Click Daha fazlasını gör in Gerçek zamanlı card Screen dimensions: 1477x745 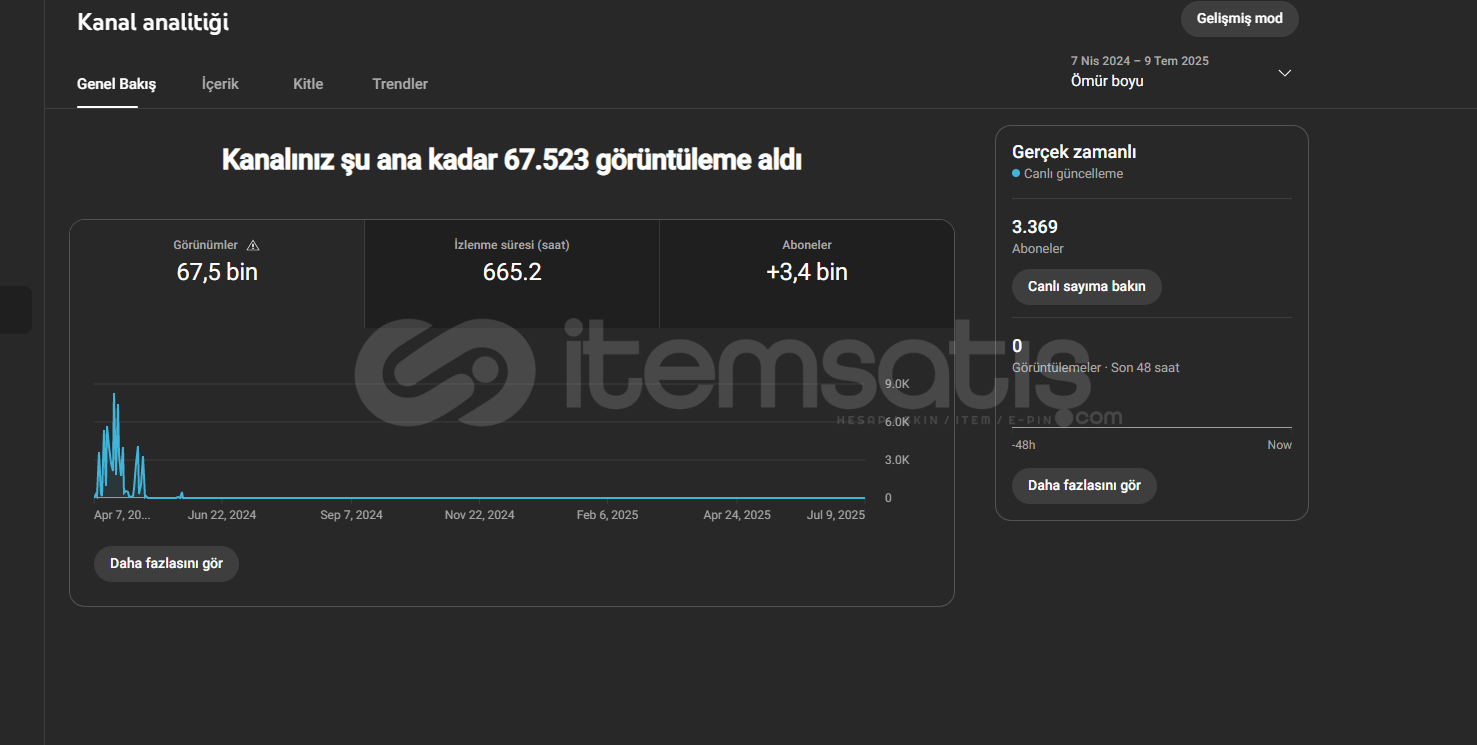(1084, 486)
